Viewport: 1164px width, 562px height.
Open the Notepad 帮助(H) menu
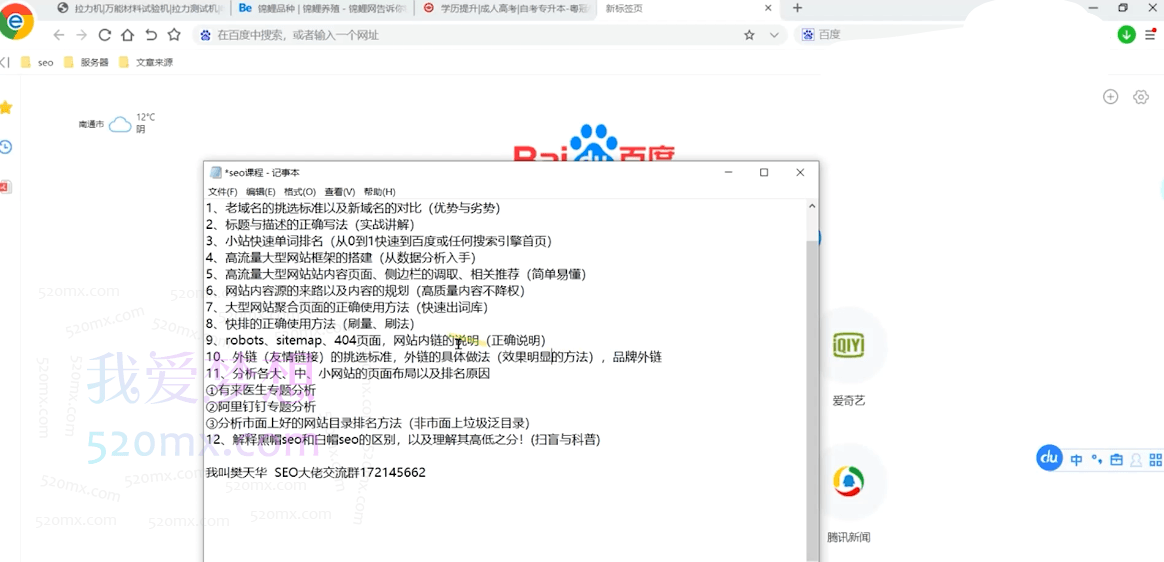pyautogui.click(x=379, y=192)
